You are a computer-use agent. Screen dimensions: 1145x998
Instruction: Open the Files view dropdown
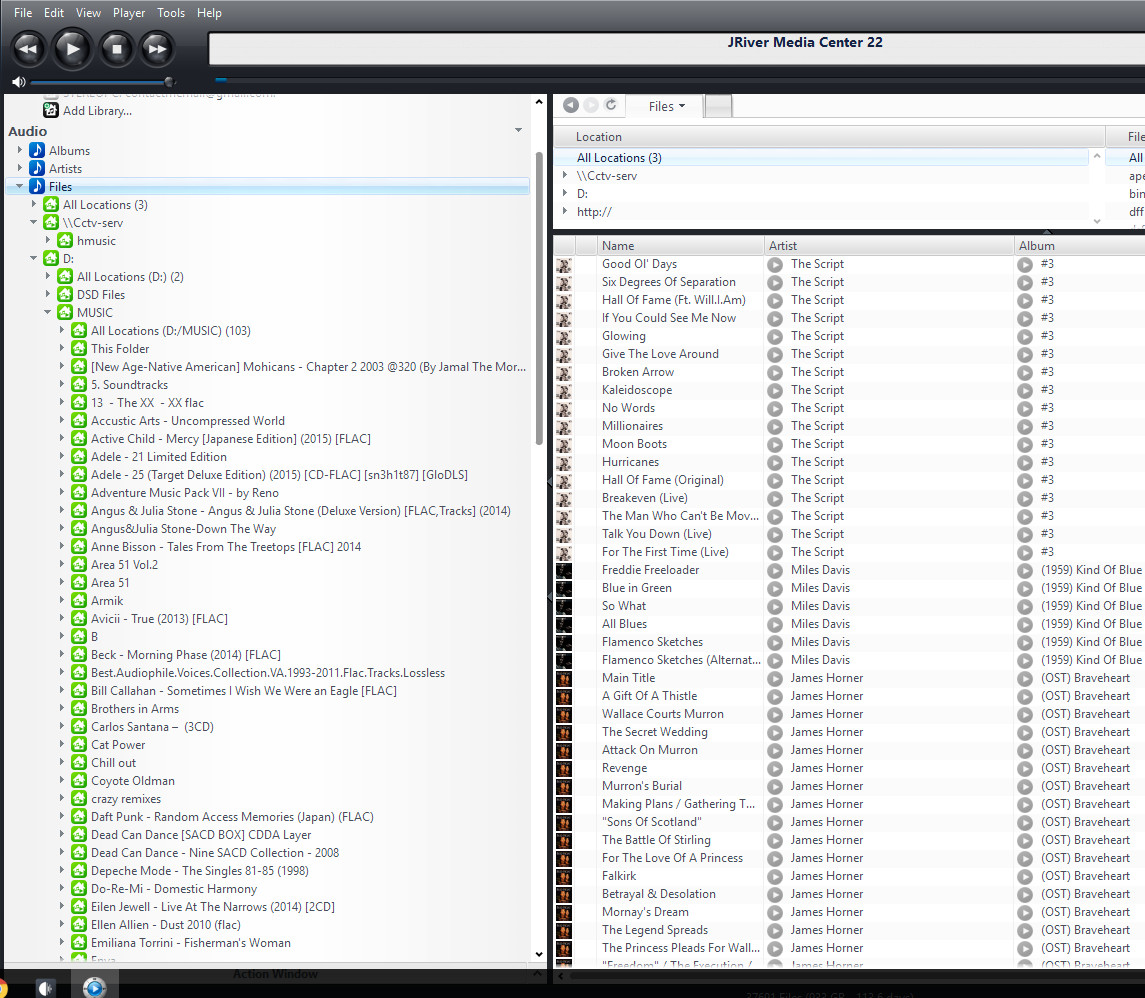[667, 107]
